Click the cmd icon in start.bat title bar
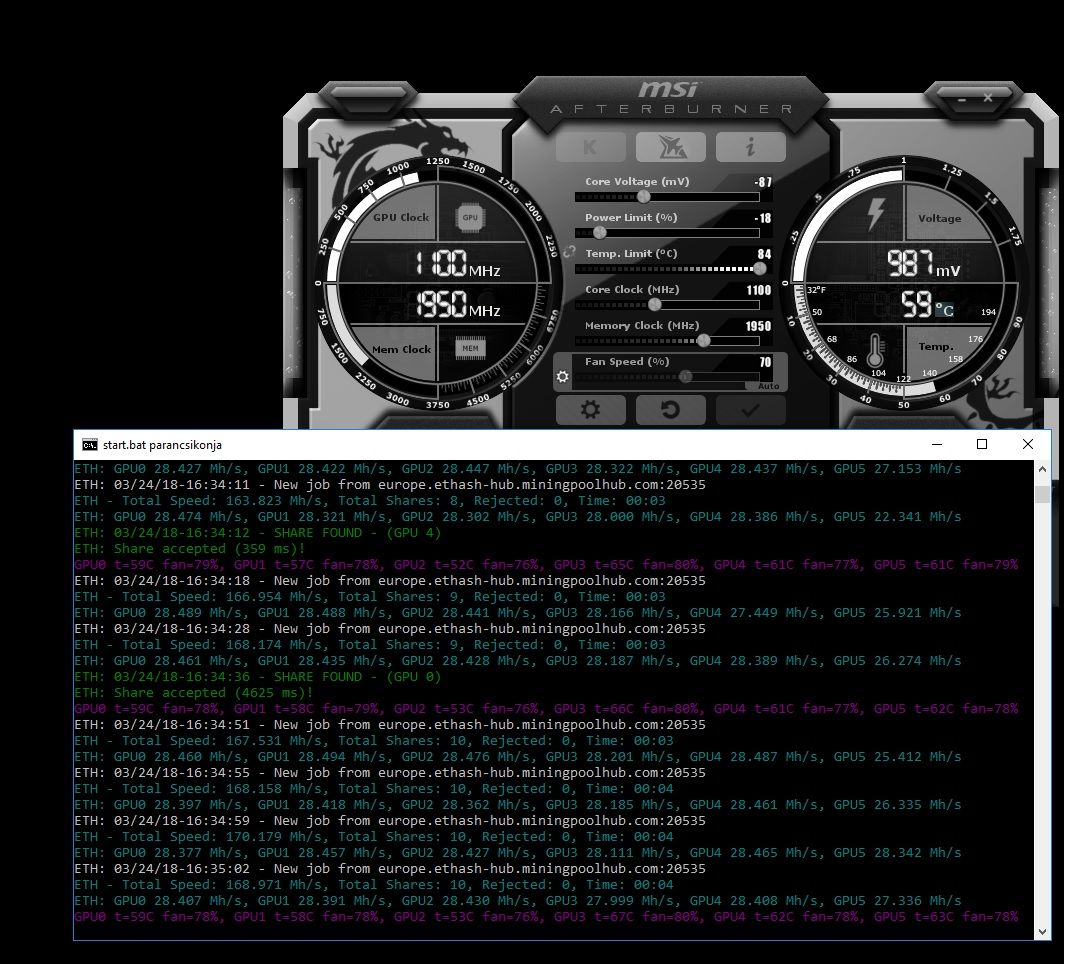The width and height of the screenshot is (1066, 964). [x=89, y=445]
